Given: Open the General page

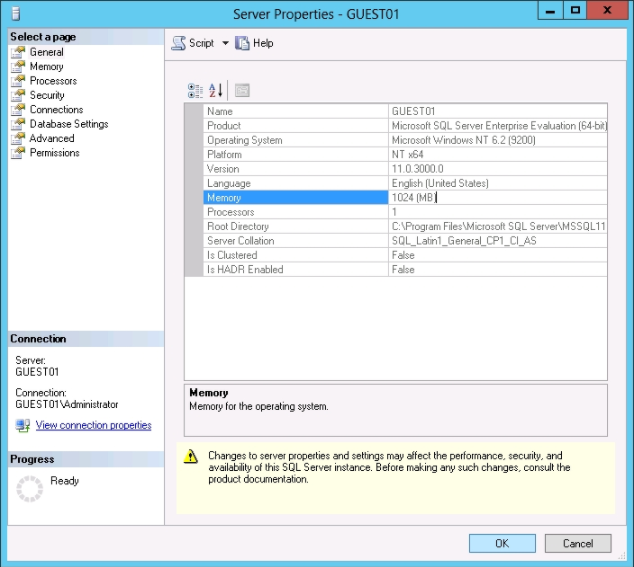Looking at the screenshot, I should (46, 52).
